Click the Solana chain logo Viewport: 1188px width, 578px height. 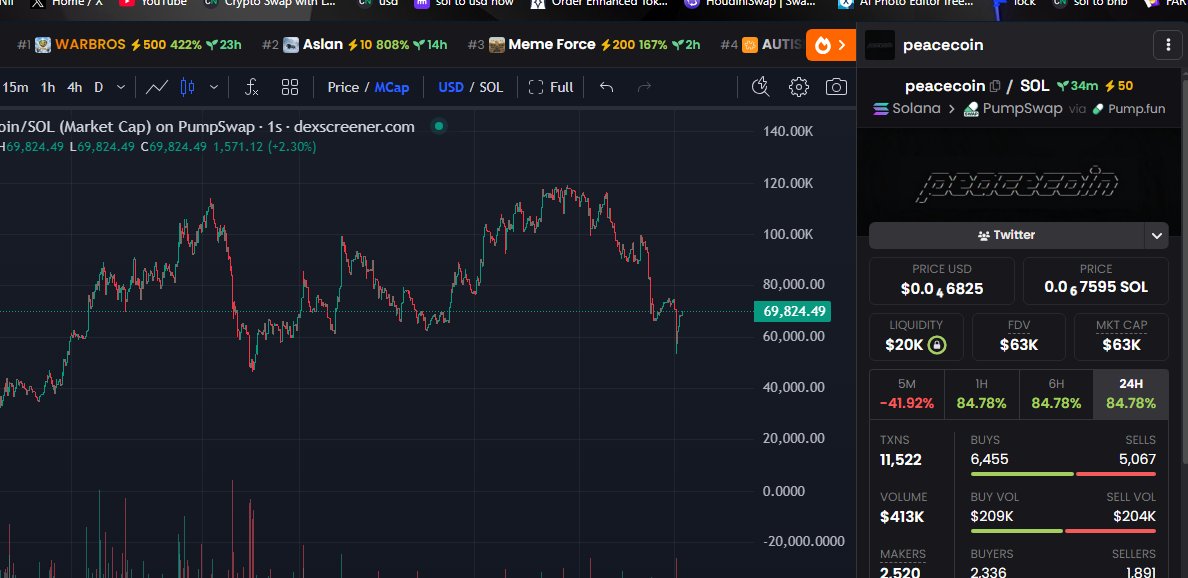point(880,108)
